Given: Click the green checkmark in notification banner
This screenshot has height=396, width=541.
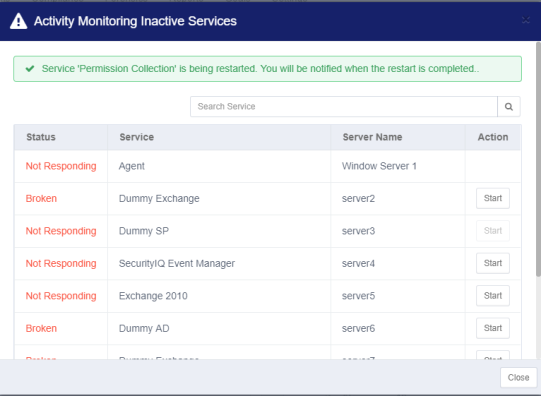Looking at the screenshot, I should coord(30,68).
